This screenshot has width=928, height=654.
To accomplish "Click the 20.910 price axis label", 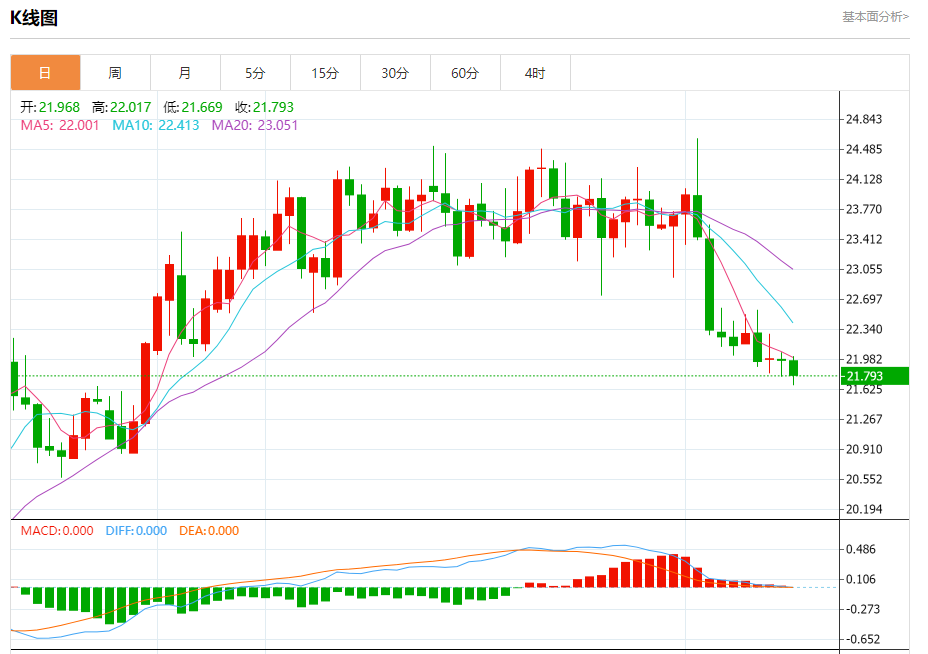I will [863, 449].
